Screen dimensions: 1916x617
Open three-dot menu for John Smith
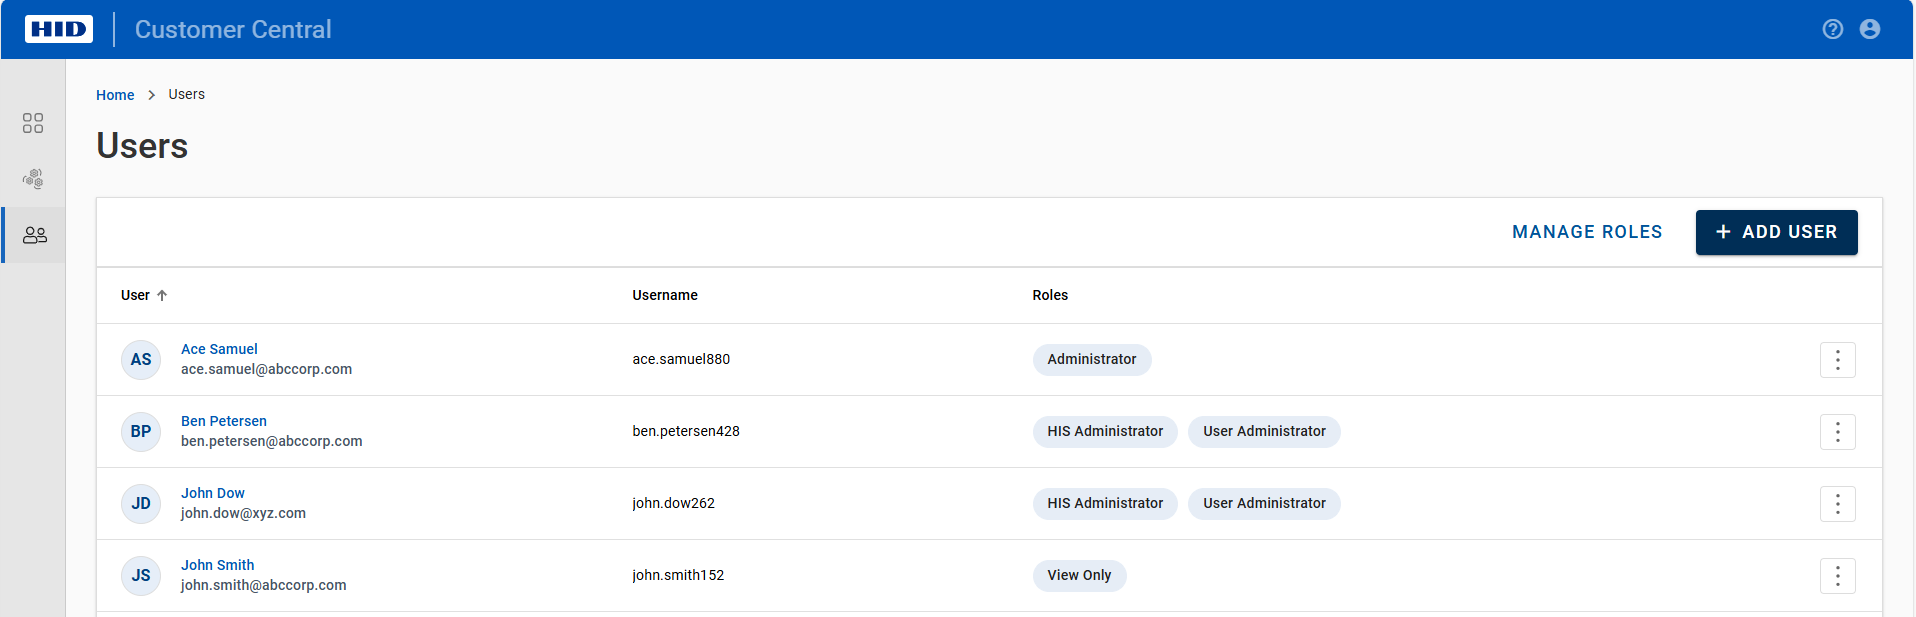pyautogui.click(x=1837, y=576)
